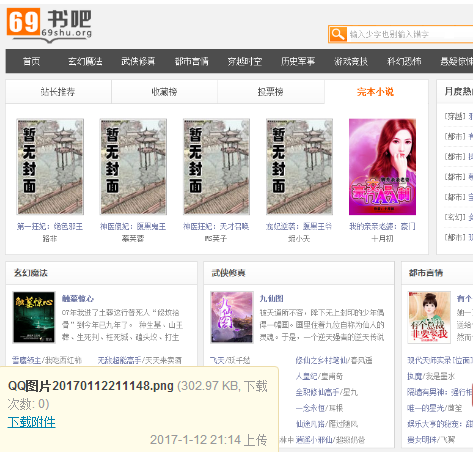This screenshot has width=473, height=452.
Task: Open the 第一狂妃 book title link
Action: click(50, 227)
